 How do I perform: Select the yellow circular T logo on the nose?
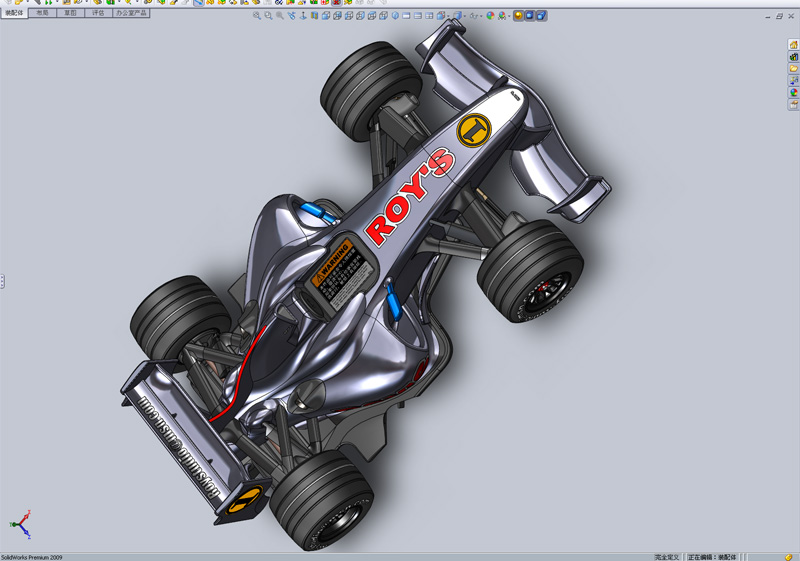474,130
